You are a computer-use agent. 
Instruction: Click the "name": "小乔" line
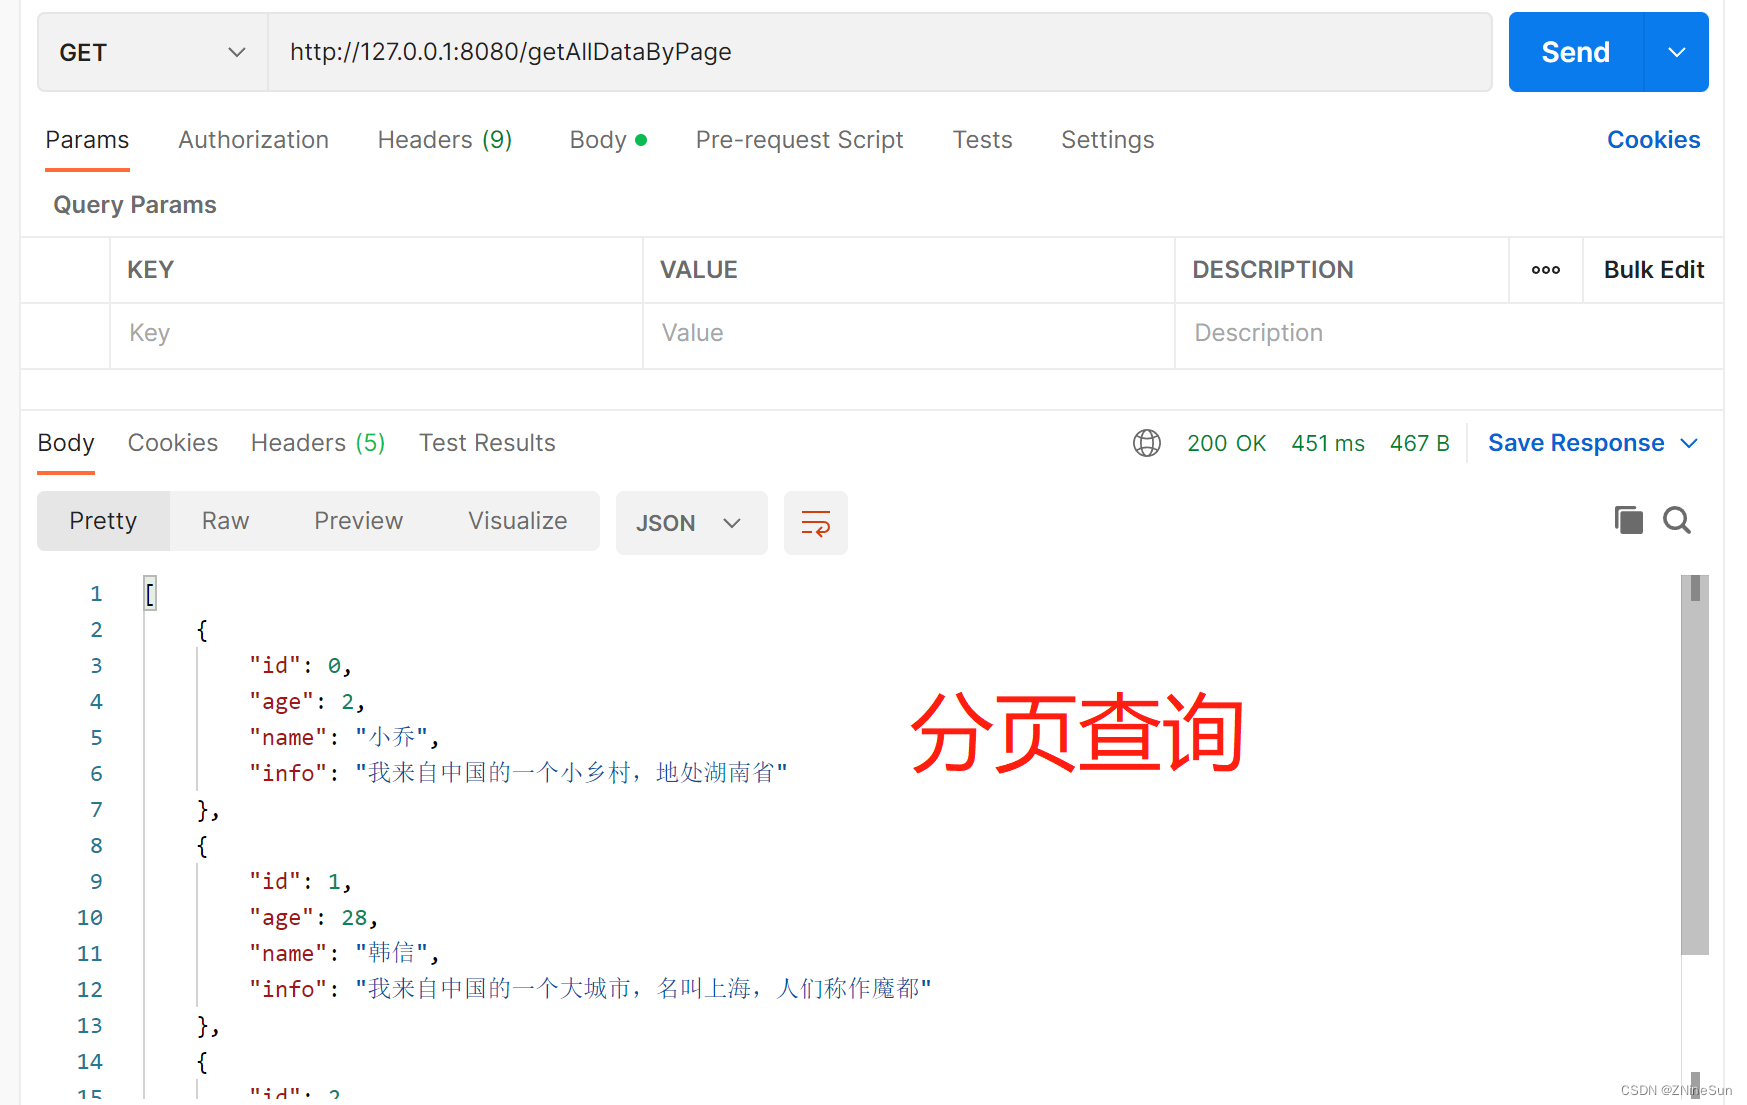coord(345,738)
